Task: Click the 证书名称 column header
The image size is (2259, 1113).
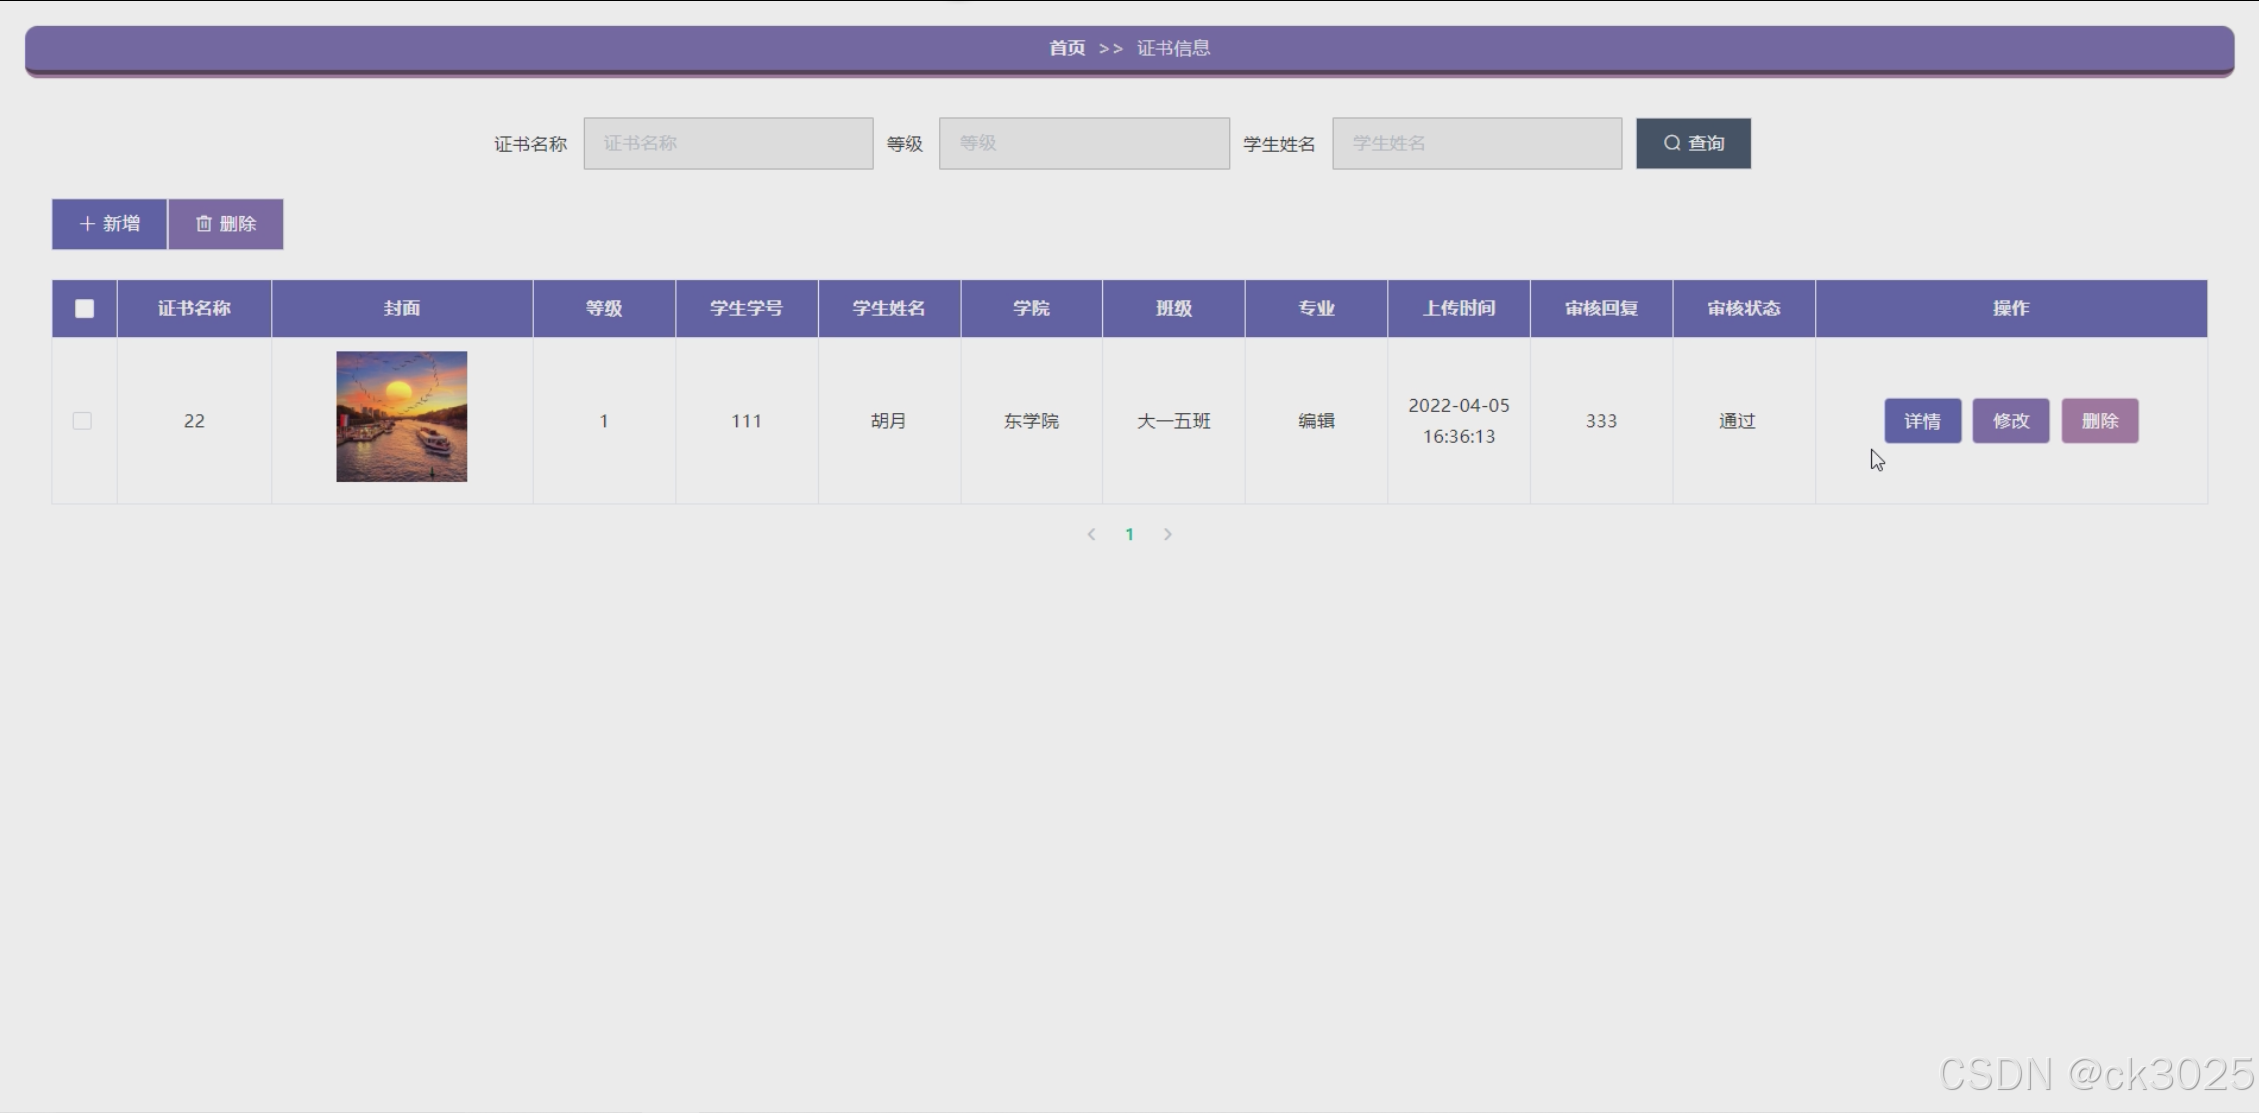Action: pos(194,309)
